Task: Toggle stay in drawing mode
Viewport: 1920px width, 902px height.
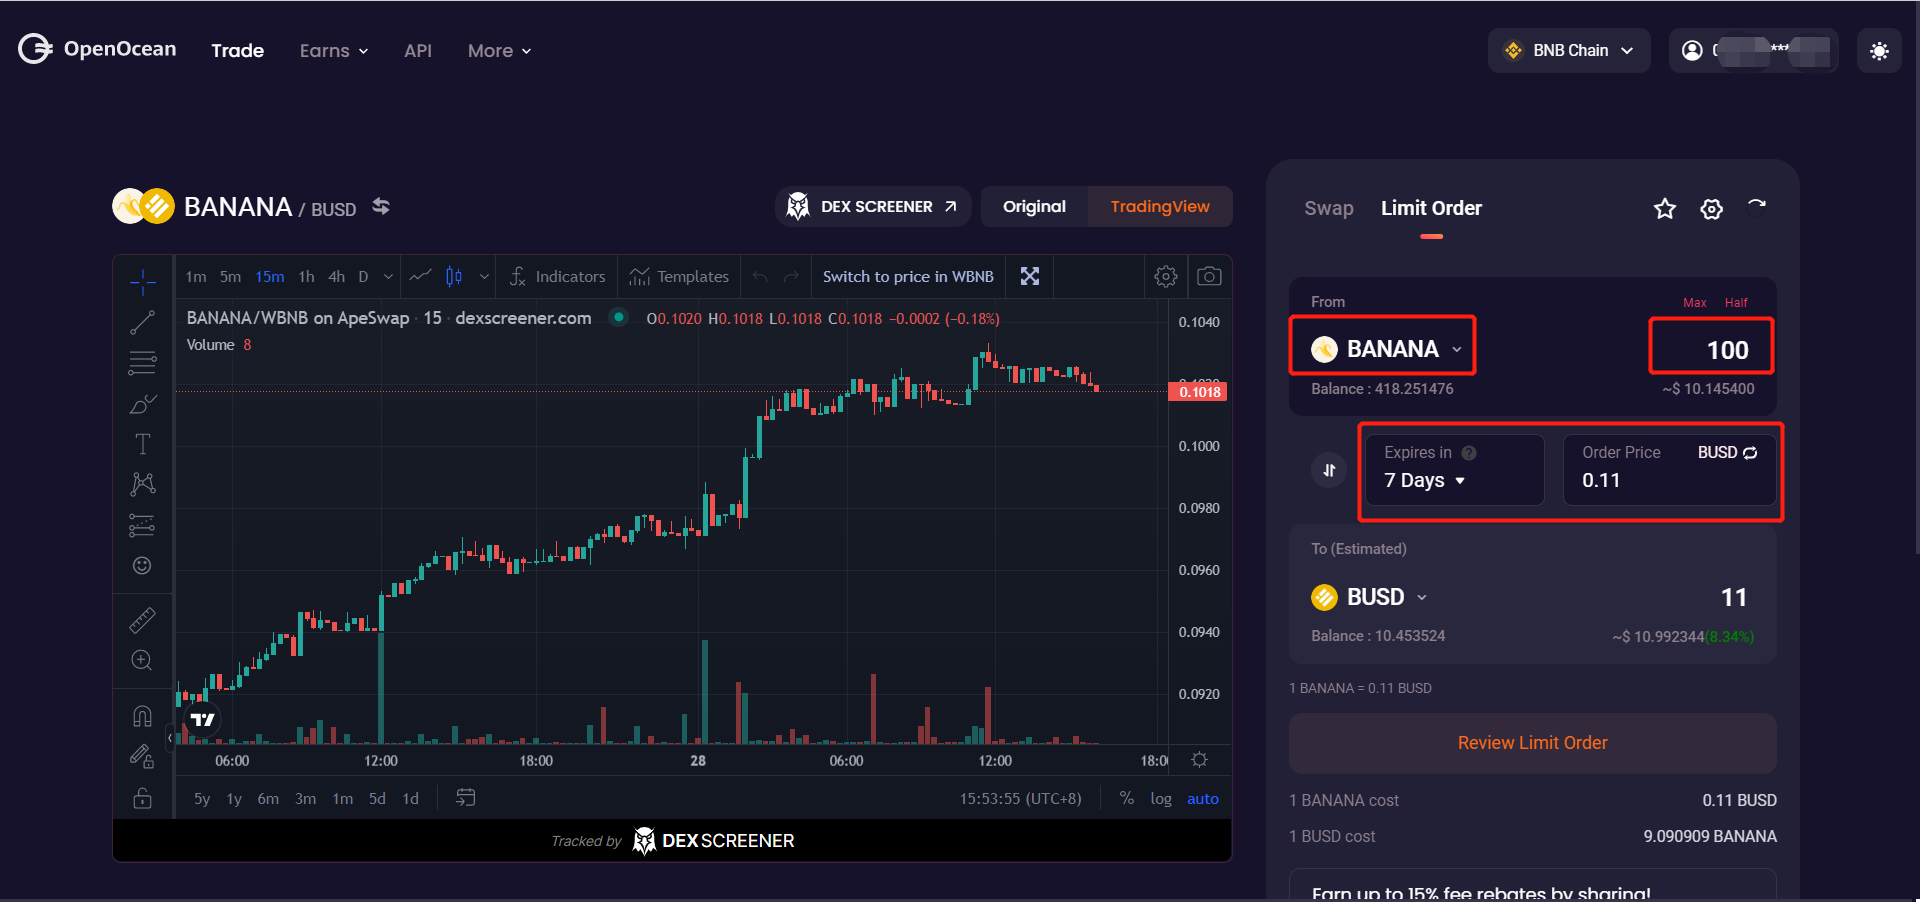Action: coord(142,757)
